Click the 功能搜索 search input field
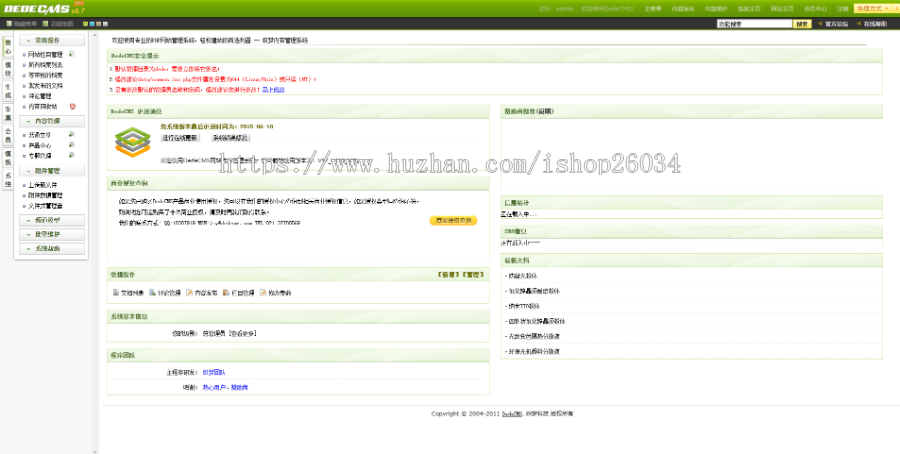Viewport: 900px width, 454px height. tap(754, 24)
